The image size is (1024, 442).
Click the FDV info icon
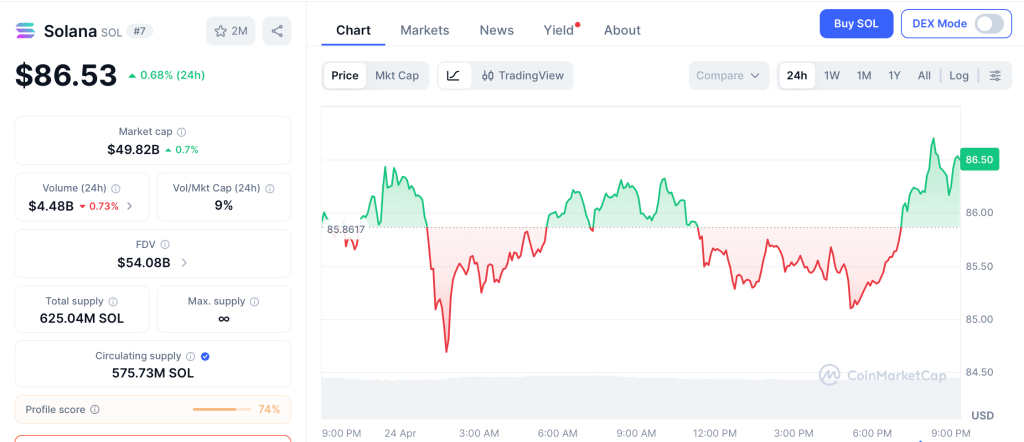click(x=165, y=244)
